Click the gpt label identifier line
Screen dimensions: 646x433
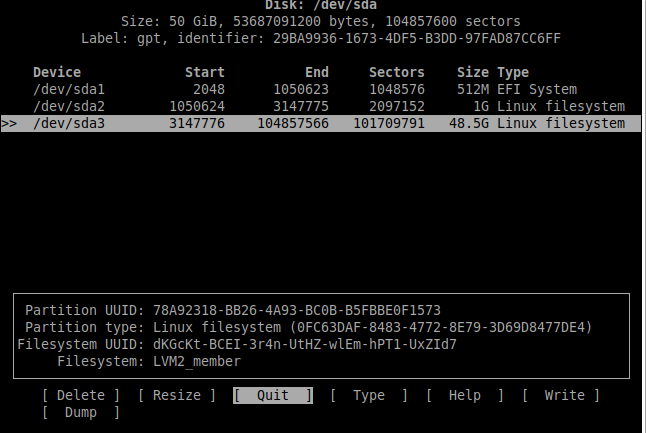tap(321, 38)
